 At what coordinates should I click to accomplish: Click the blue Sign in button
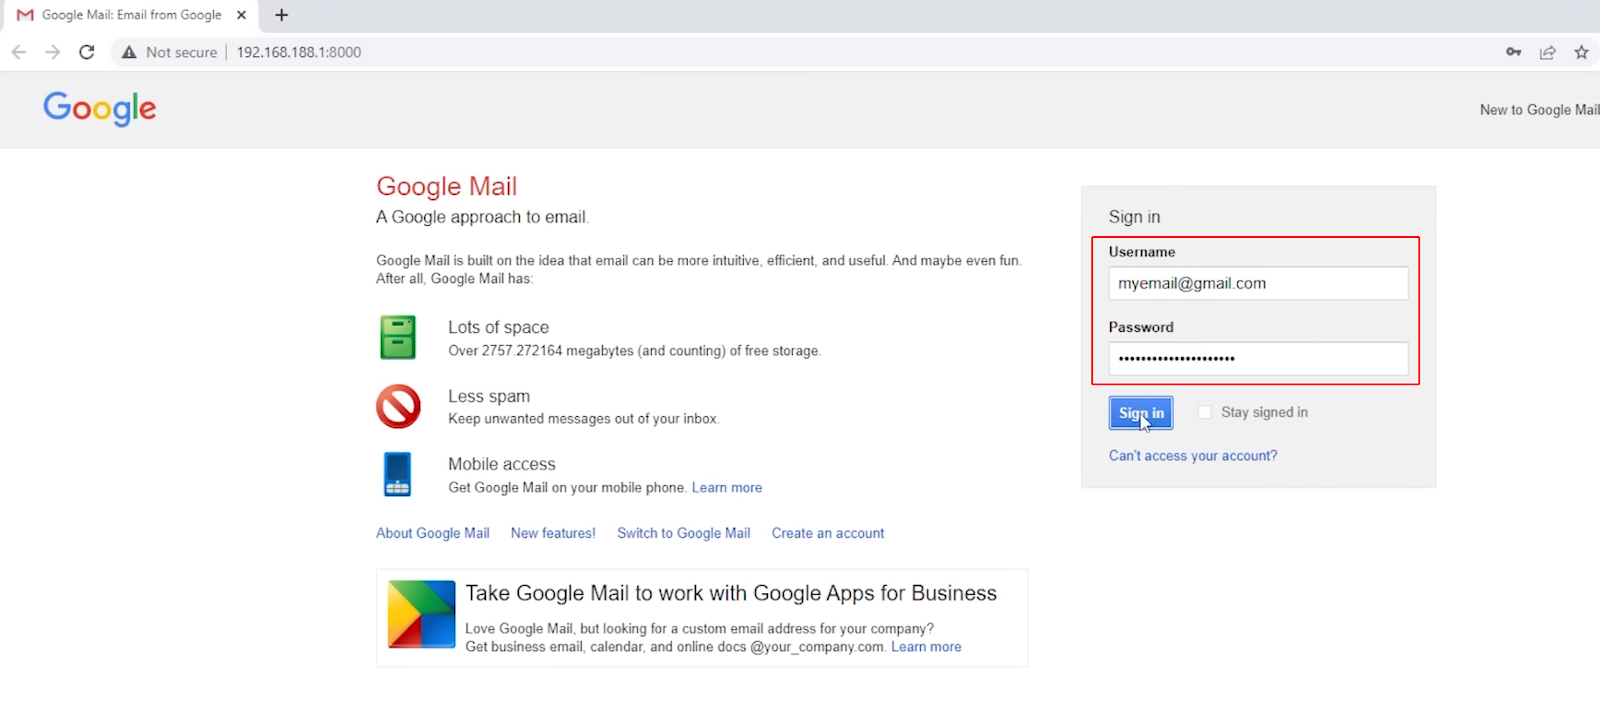pos(1141,413)
